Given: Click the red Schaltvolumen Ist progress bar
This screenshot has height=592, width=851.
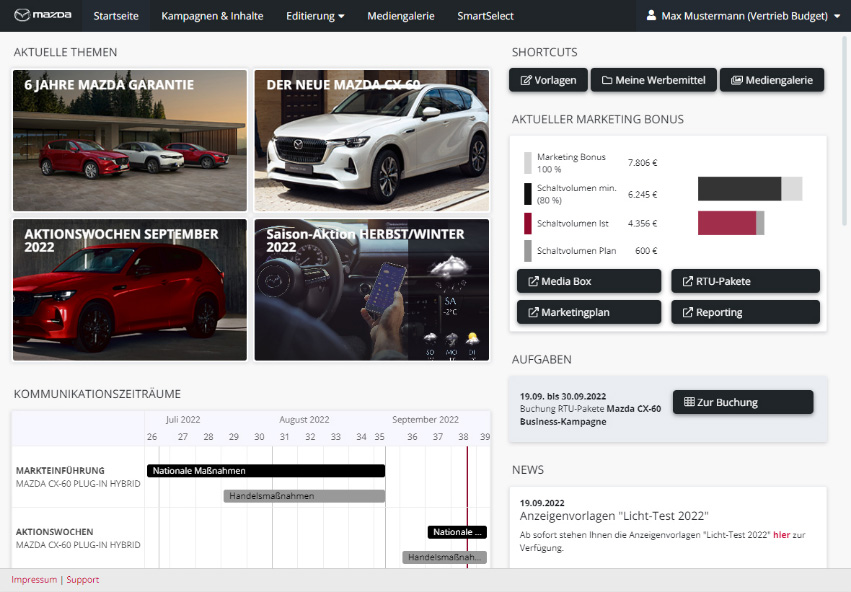Looking at the screenshot, I should [727, 223].
